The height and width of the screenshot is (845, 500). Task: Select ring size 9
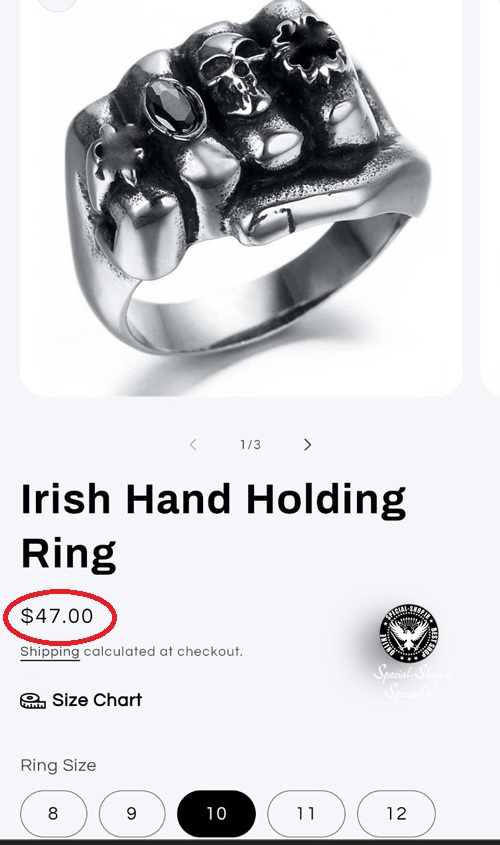point(132,813)
